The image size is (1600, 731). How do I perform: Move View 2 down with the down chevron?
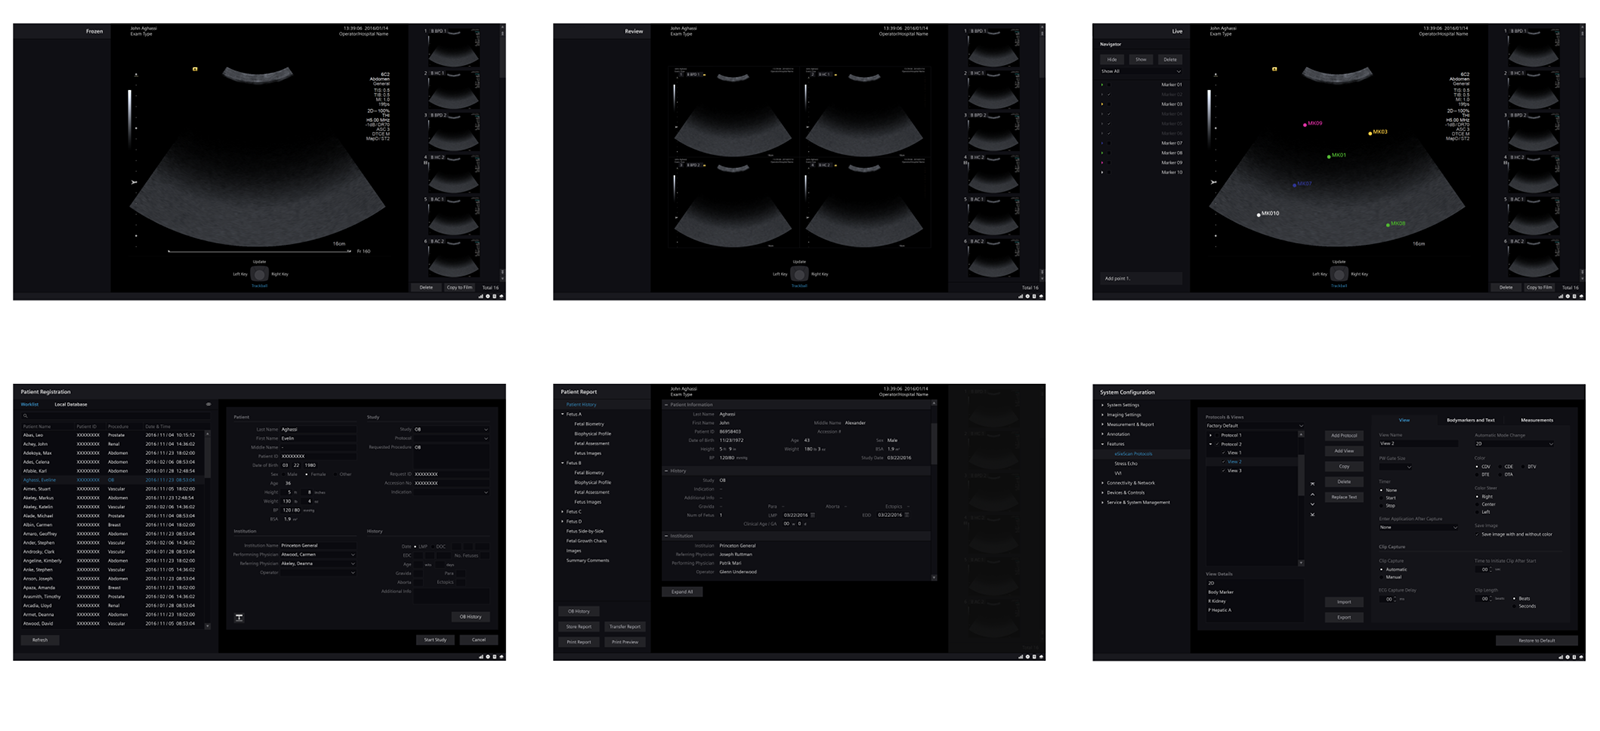click(1312, 504)
